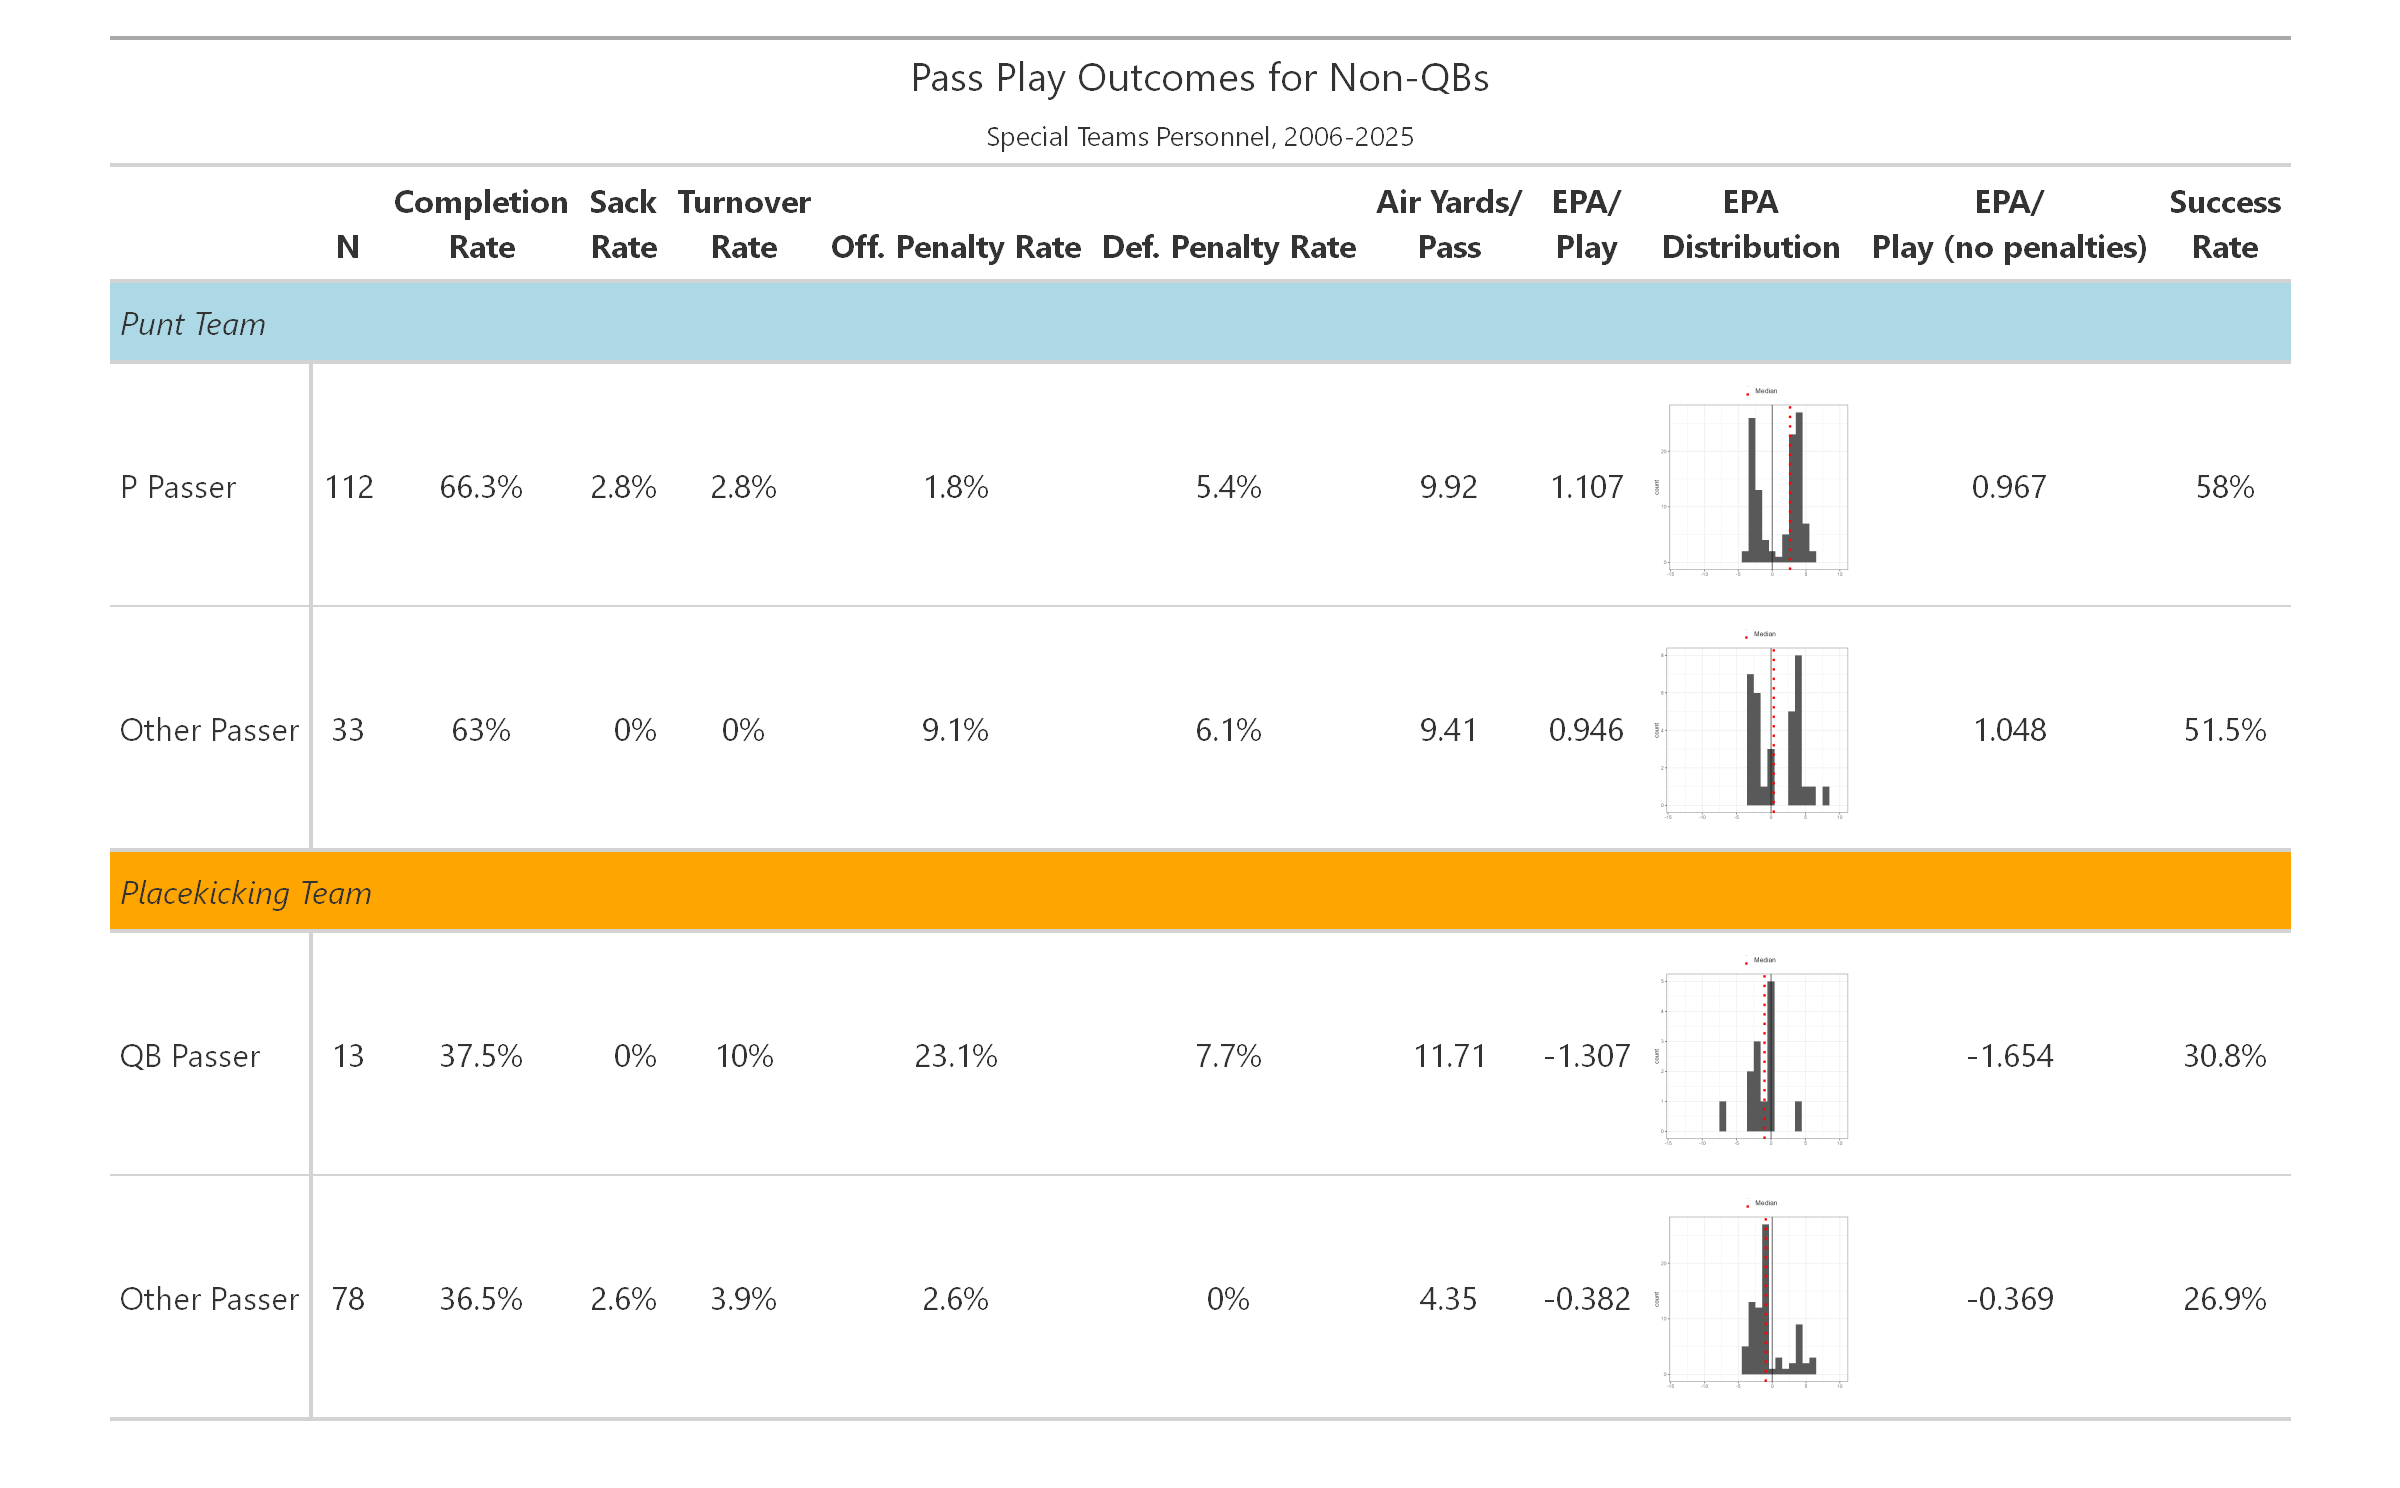Click the placekicking Other Passer EPA histogram
Screen dimensions: 2400x1488
(x=1756, y=1299)
